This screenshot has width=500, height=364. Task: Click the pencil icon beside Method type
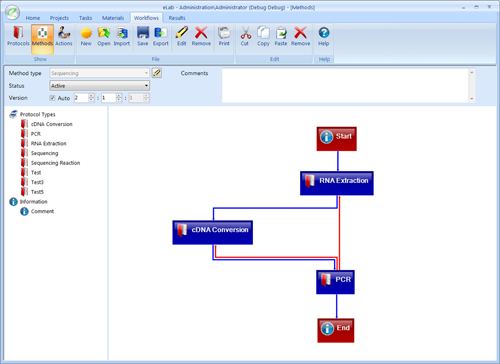[157, 73]
